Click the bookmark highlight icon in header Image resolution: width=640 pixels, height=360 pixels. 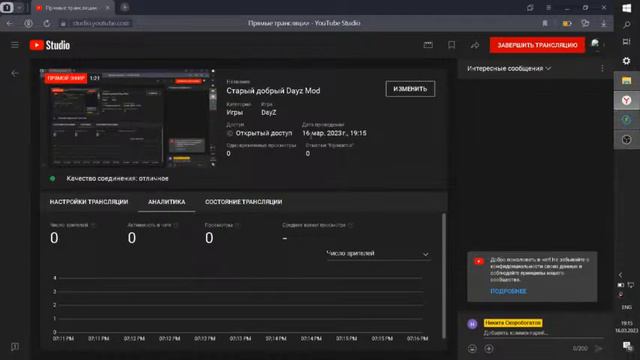[451, 45]
